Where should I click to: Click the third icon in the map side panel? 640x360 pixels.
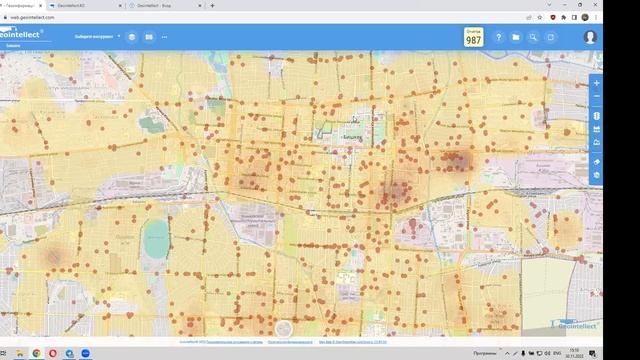(596, 116)
